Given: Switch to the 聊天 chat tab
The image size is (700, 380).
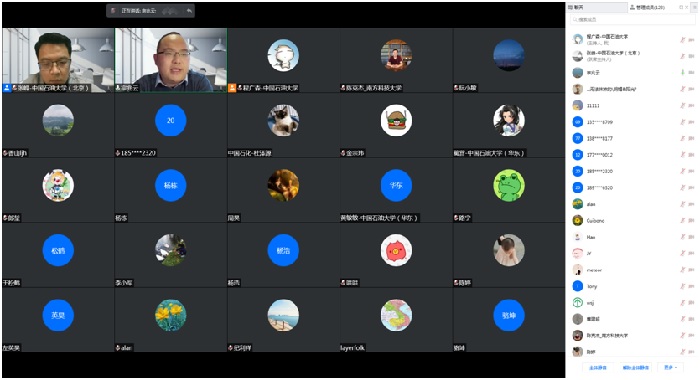Looking at the screenshot, I should coord(597,8).
